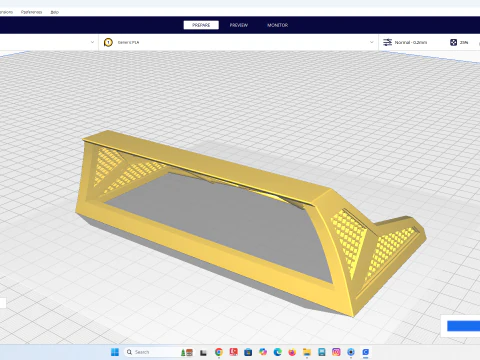Click the 20% infill value
The image size is (480, 360).
coord(464,42)
